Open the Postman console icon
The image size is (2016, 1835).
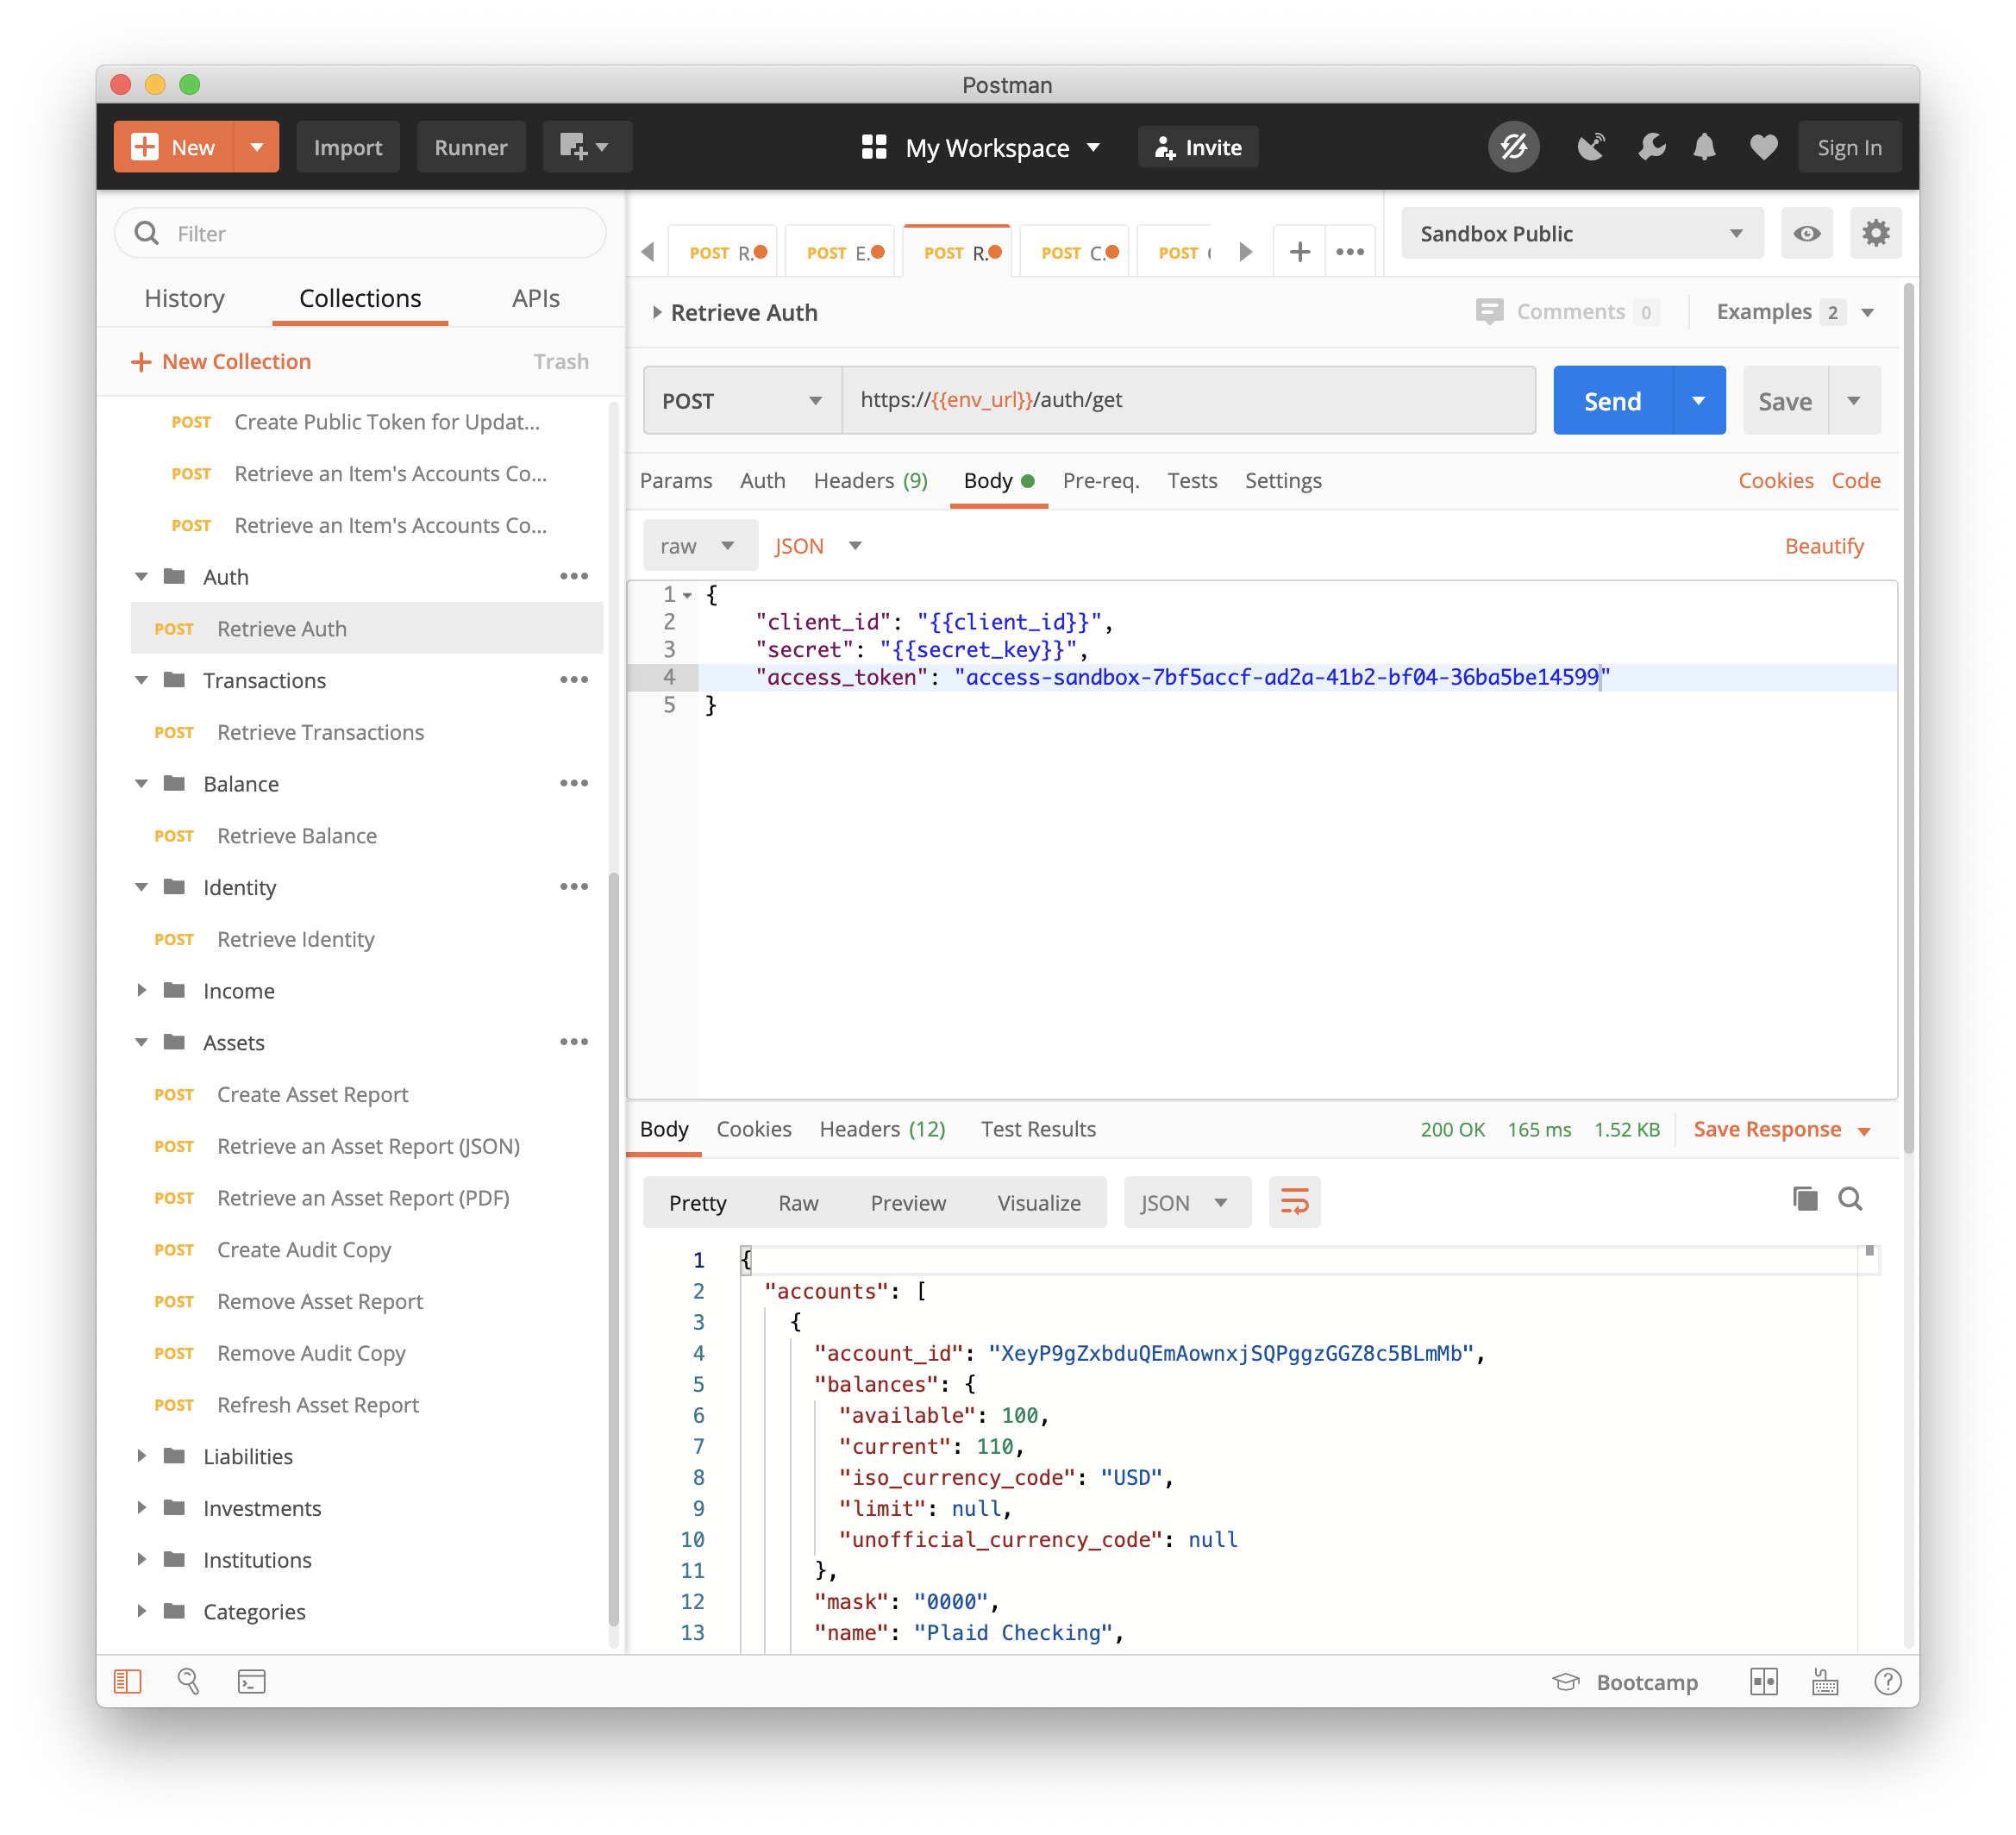click(x=252, y=1681)
